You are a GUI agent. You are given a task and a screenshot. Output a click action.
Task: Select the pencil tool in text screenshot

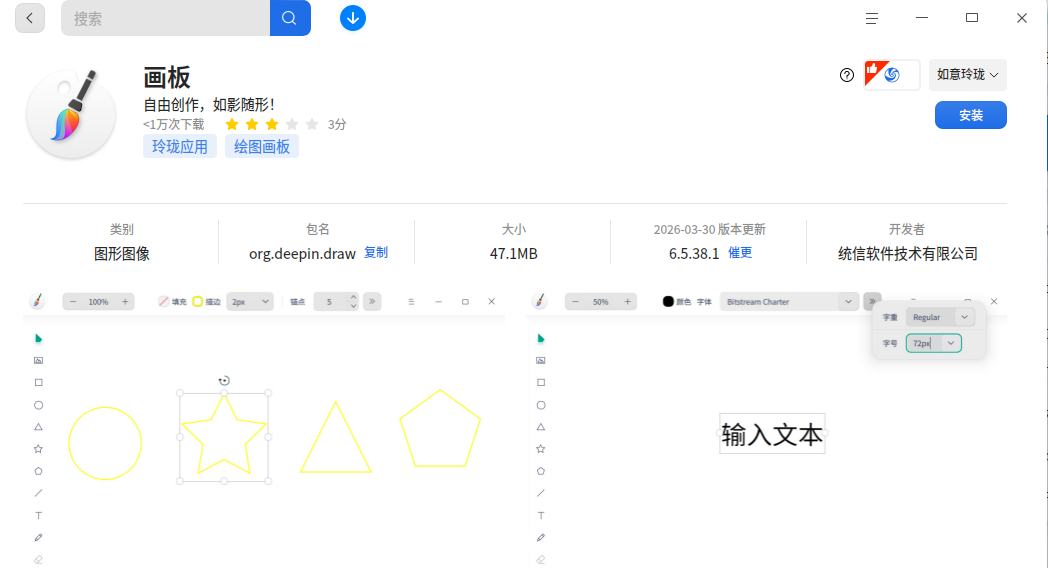541,537
